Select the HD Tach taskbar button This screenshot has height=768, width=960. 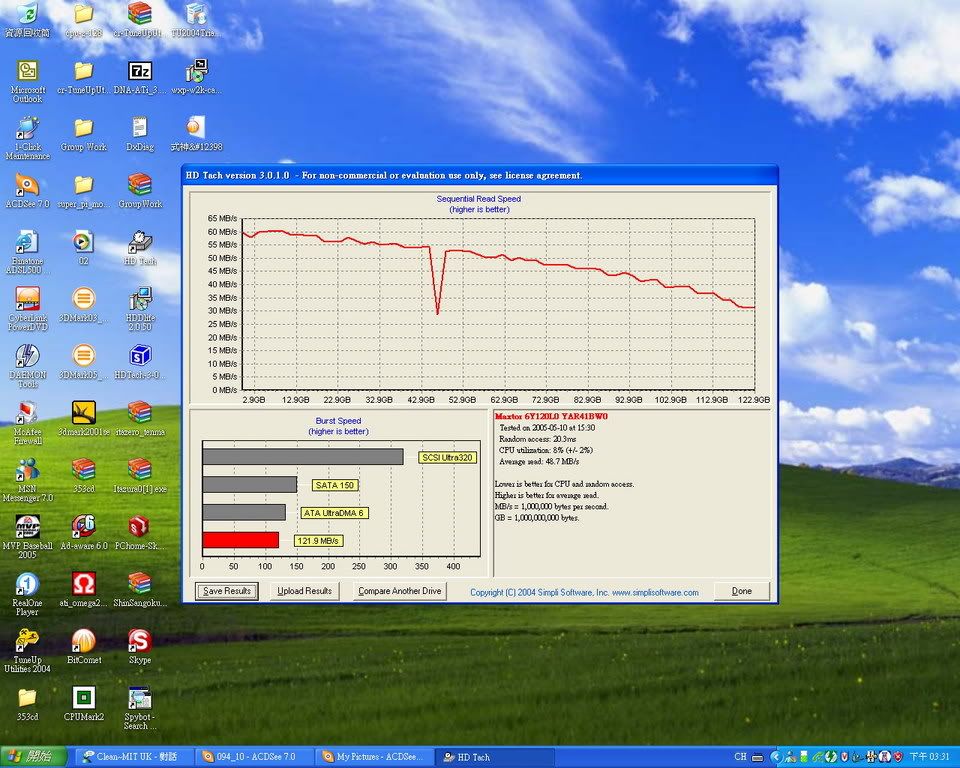pyautogui.click(x=495, y=757)
